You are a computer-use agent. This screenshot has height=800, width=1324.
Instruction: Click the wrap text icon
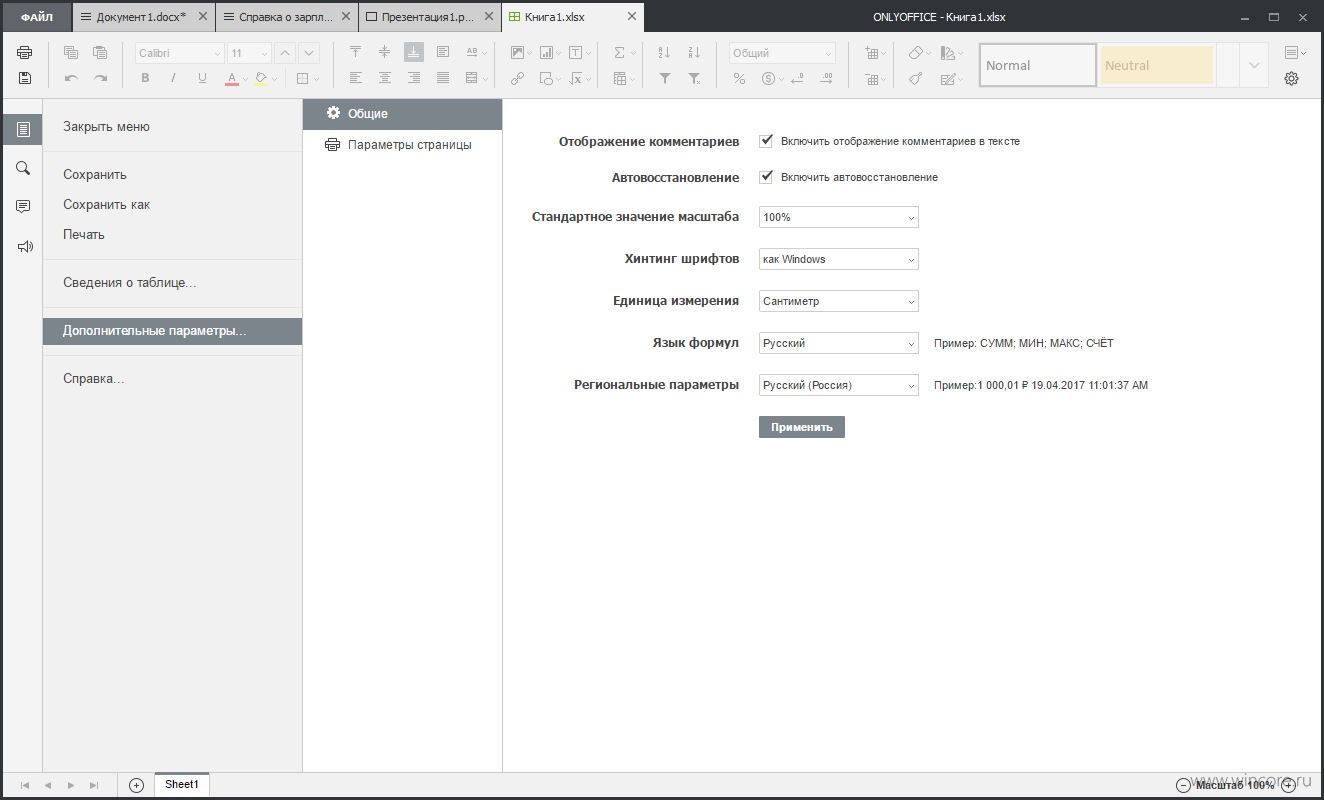pos(443,53)
